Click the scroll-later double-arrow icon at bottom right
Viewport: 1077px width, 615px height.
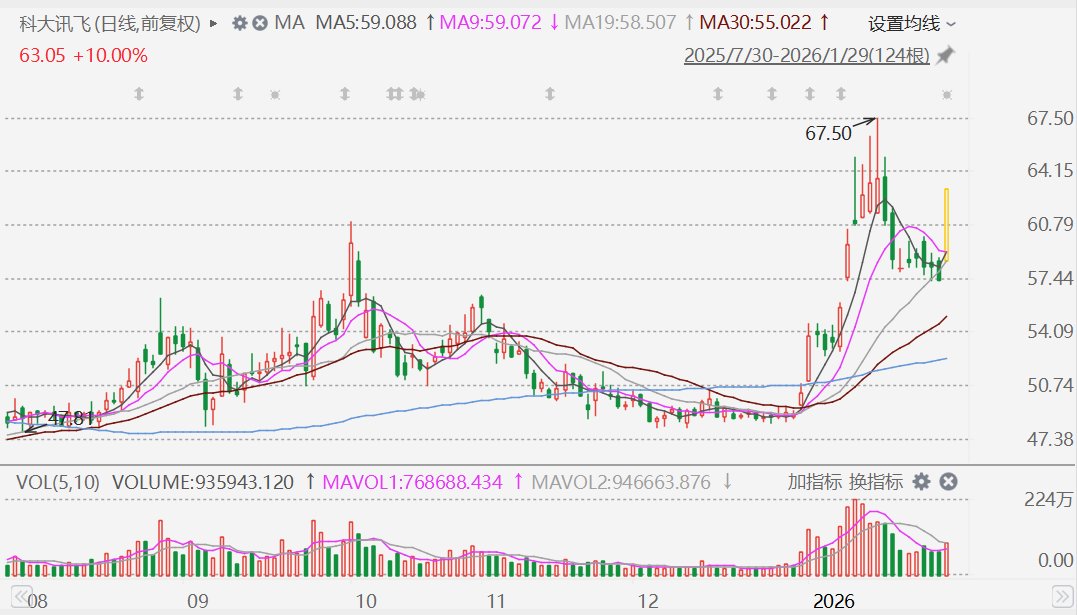1062,596
